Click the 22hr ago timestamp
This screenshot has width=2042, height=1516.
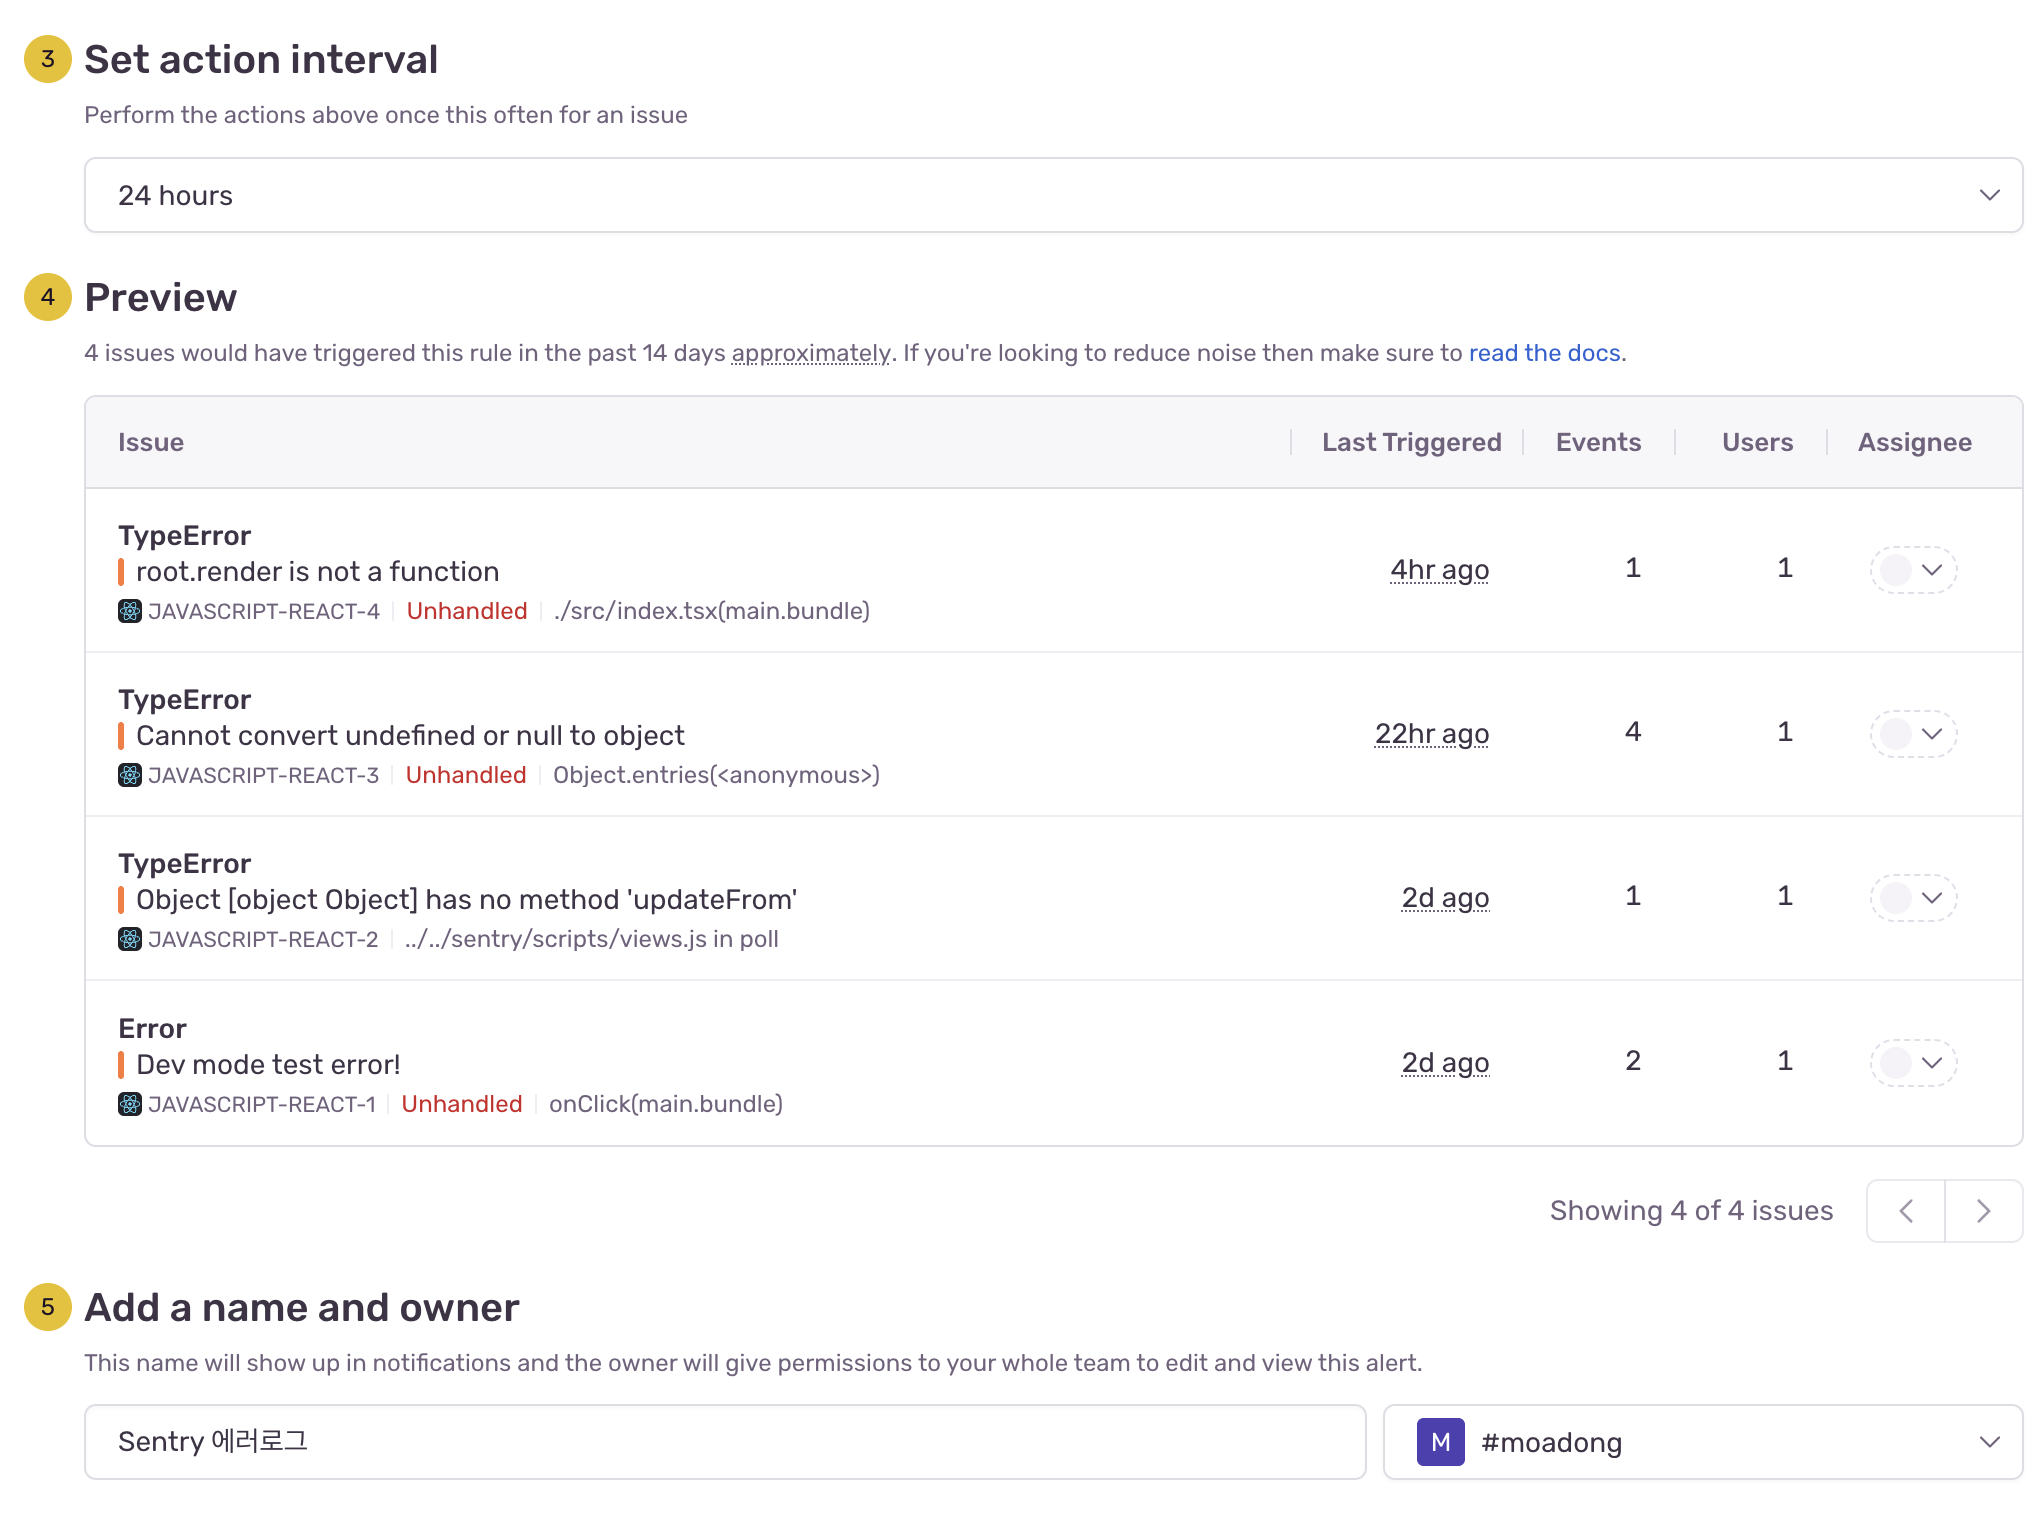tap(1431, 734)
